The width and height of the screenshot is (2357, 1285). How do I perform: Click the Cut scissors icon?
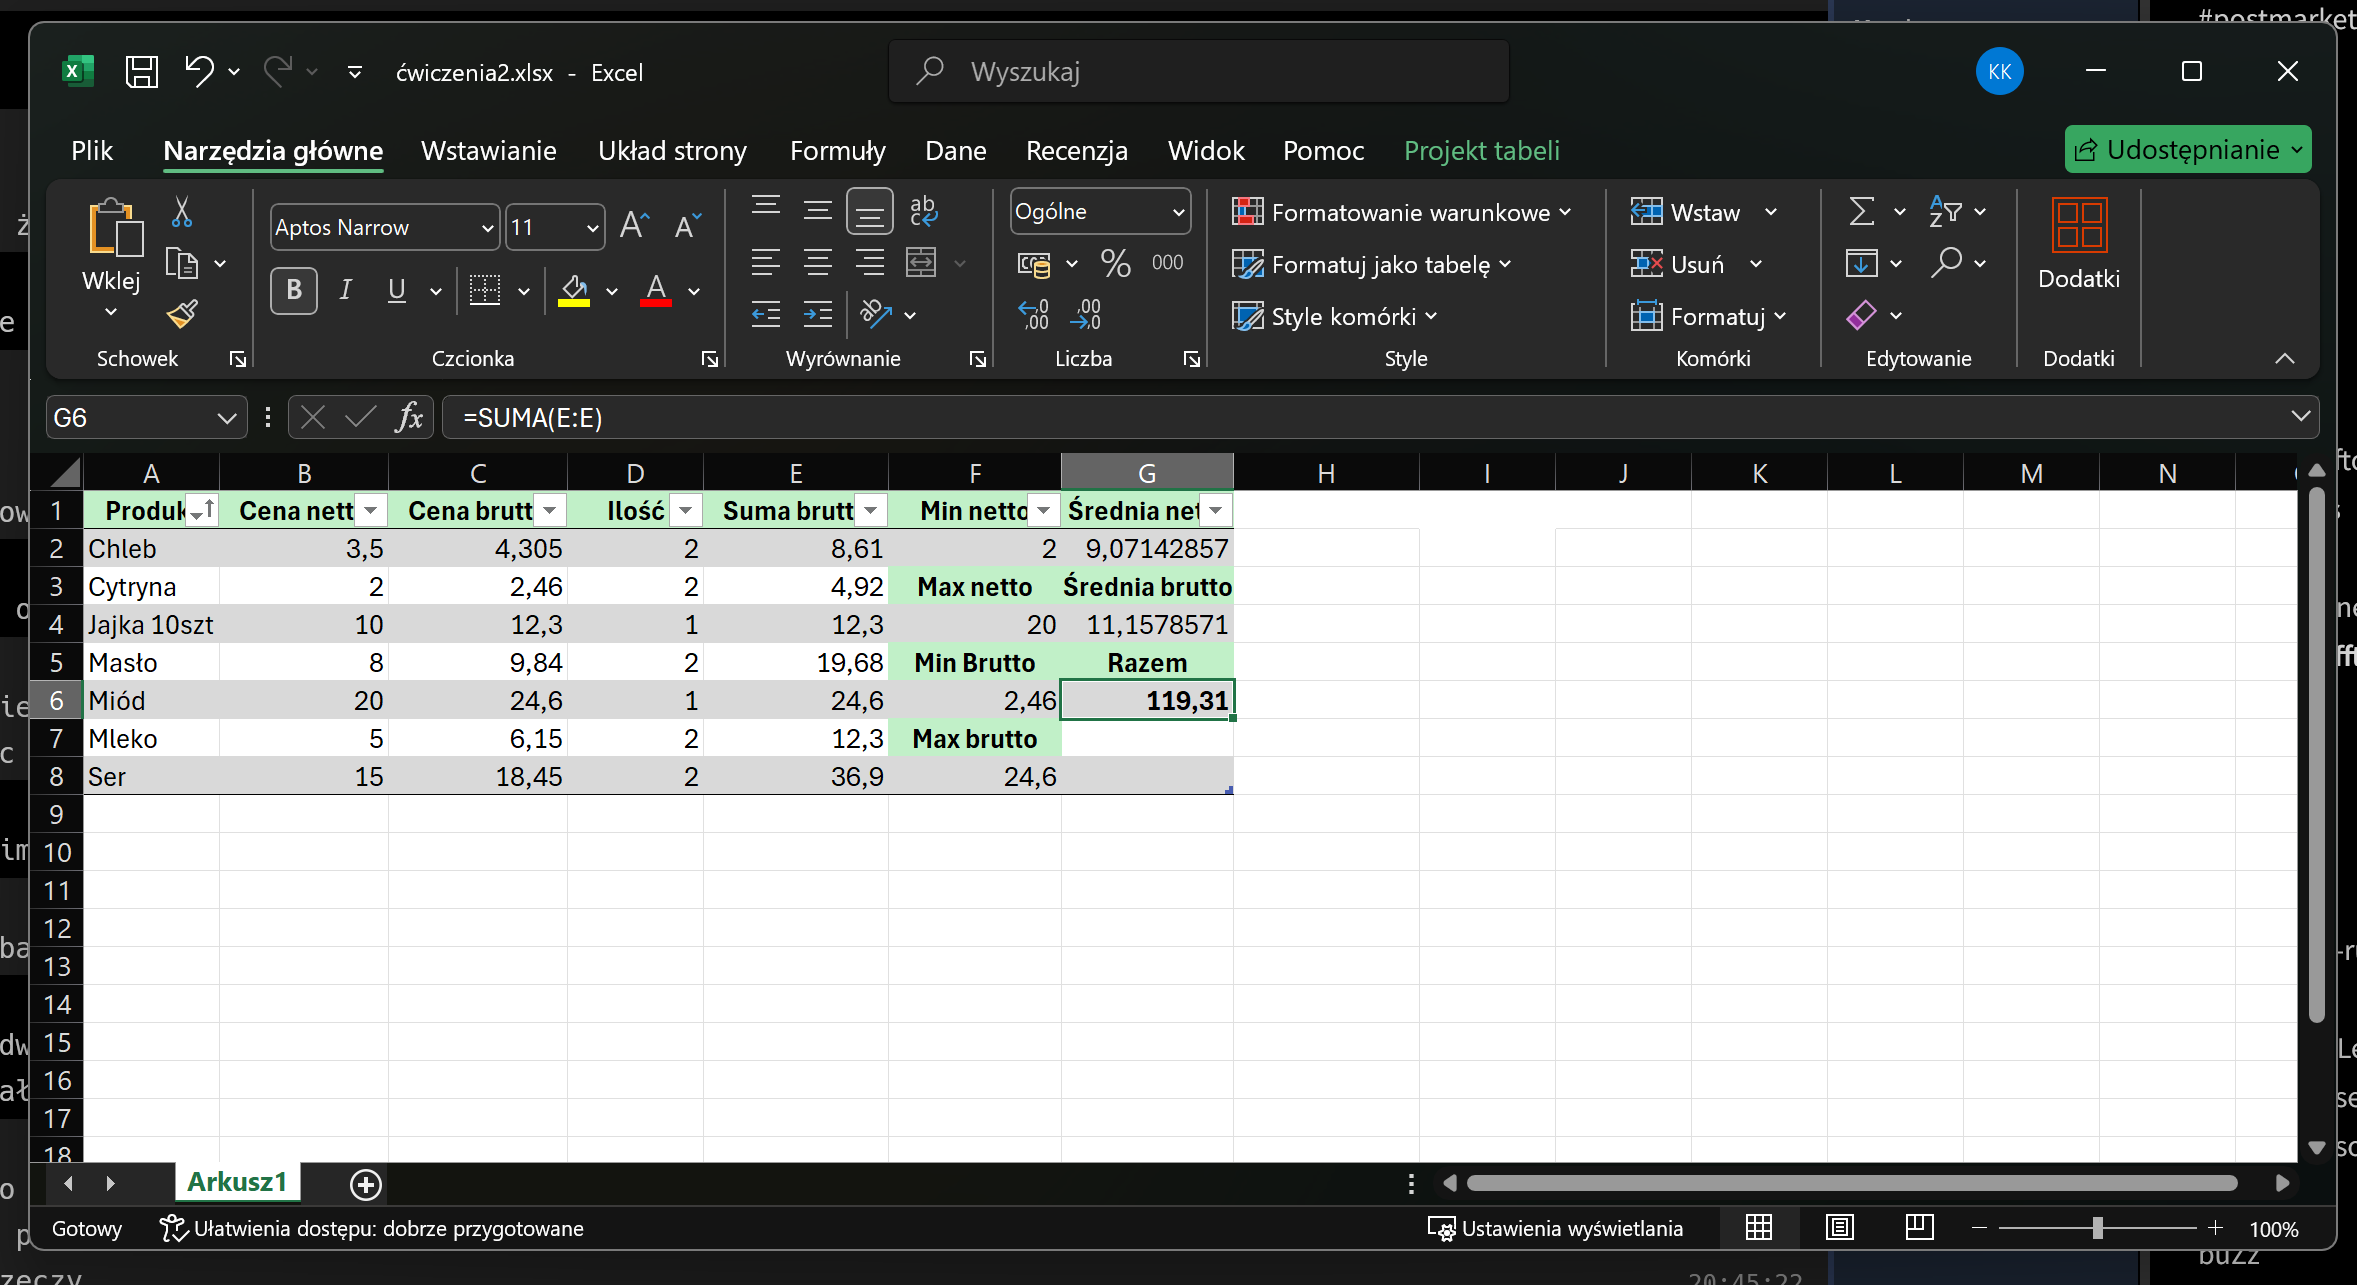[x=182, y=211]
